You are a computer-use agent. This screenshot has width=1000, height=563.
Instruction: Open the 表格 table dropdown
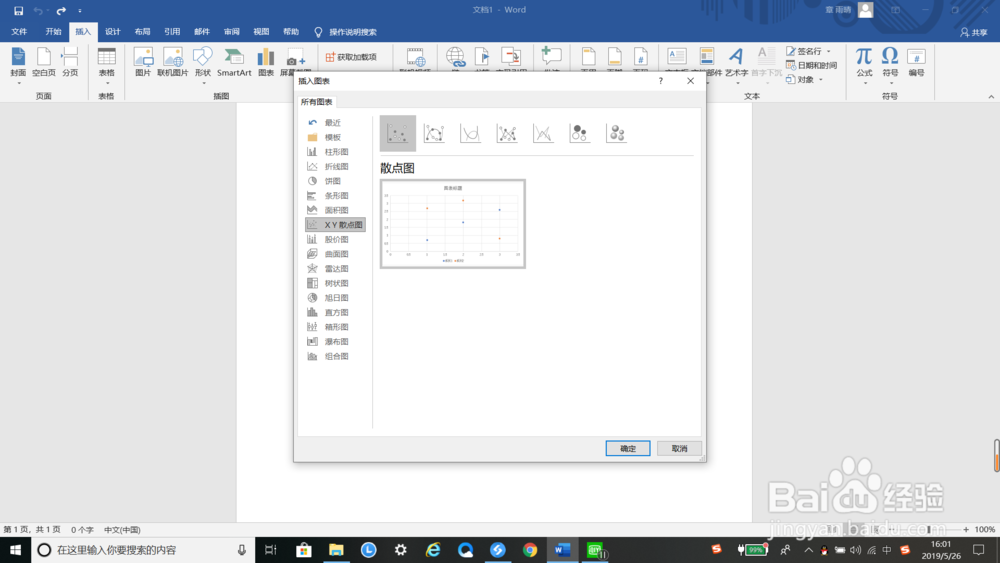(107, 66)
